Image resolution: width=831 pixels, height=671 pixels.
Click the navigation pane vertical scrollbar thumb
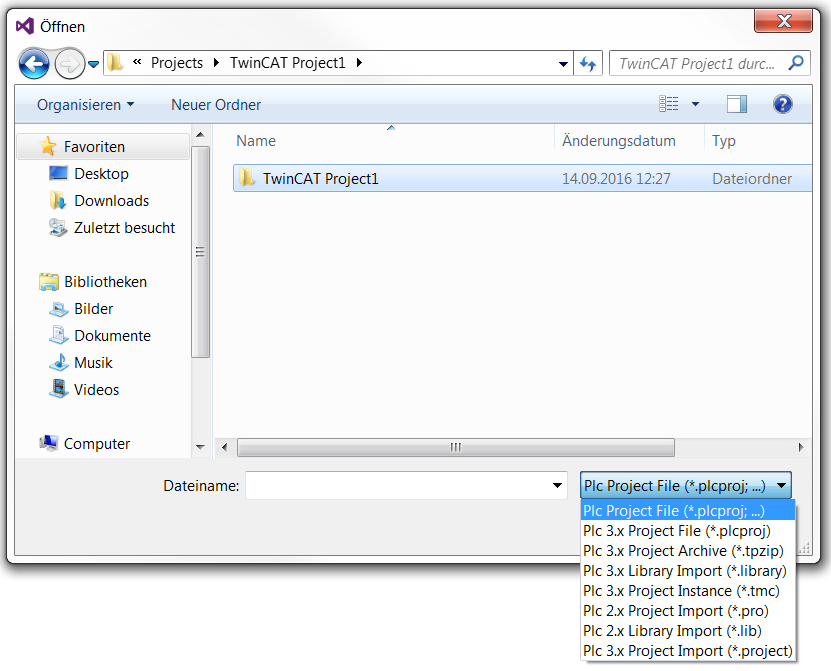click(x=200, y=252)
